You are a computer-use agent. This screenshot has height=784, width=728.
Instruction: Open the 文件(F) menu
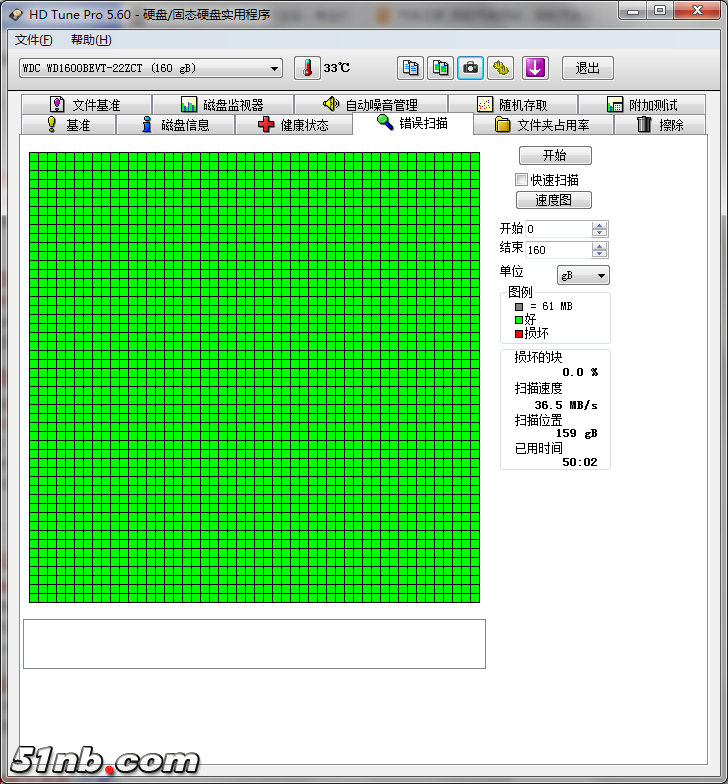coord(34,40)
